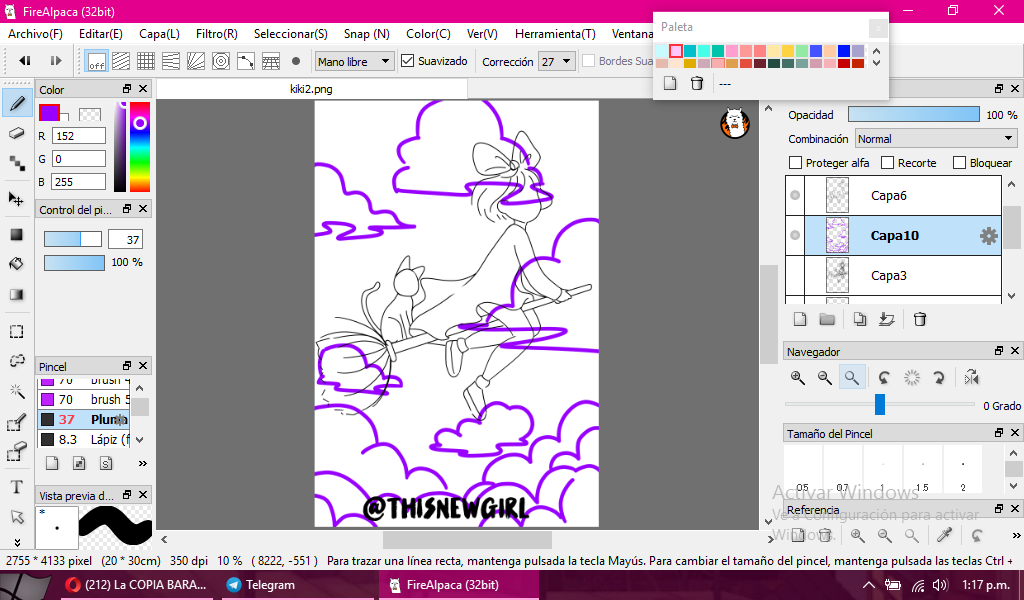The width and height of the screenshot is (1024, 600).
Task: Select the Lasso selection tool
Action: click(x=17, y=361)
